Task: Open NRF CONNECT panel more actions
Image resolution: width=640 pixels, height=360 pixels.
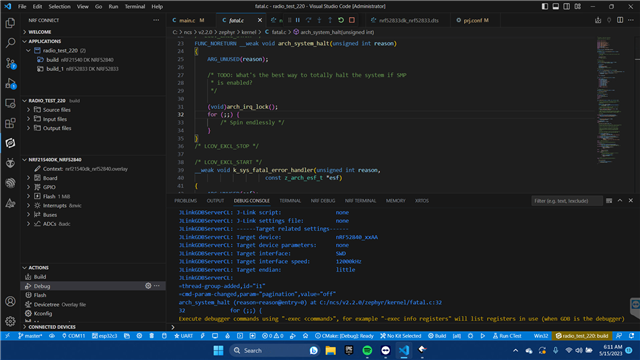Action: pyautogui.click(x=156, y=20)
